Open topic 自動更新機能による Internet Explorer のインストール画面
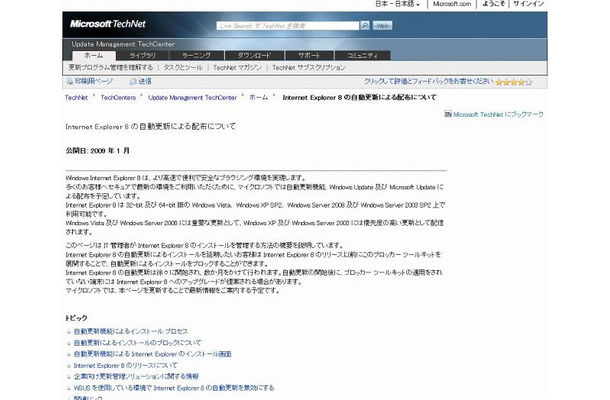The image size is (610, 400). [152, 354]
